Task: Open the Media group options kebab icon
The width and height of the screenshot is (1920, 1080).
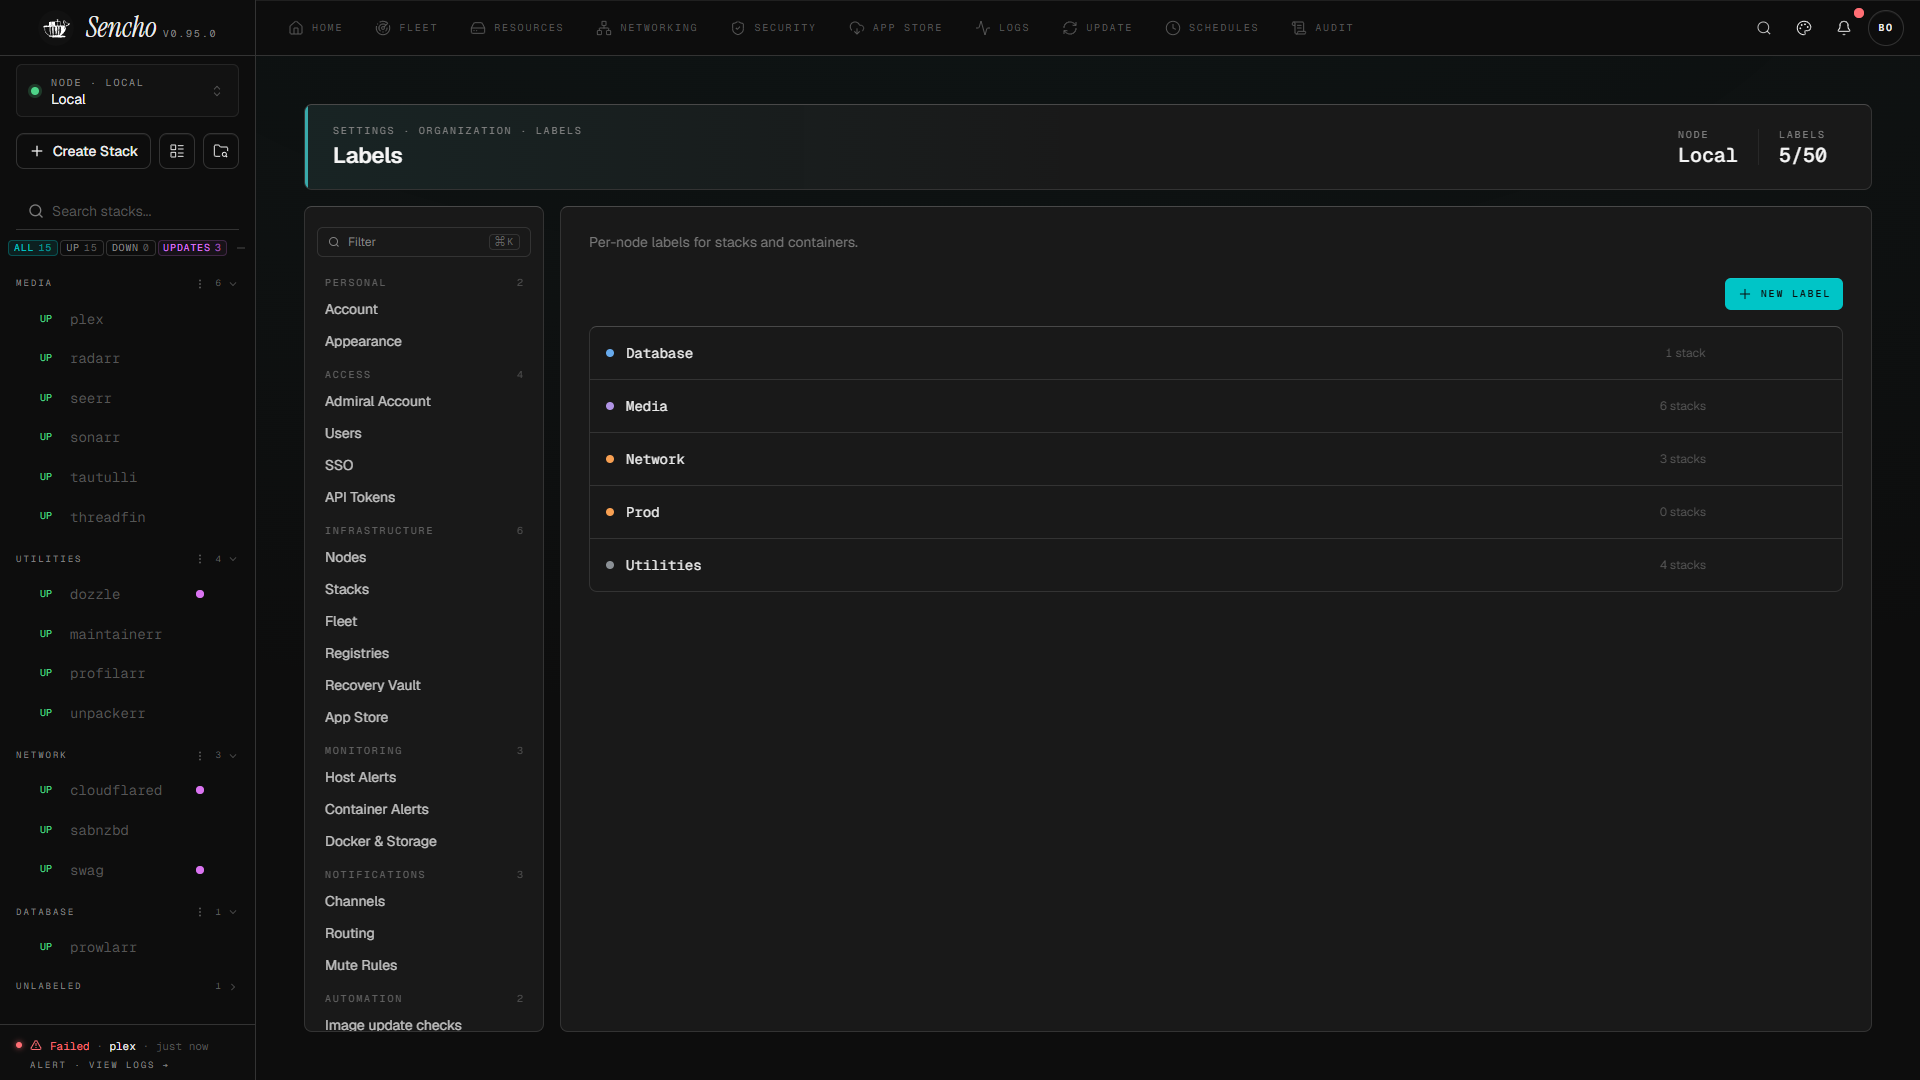Action: coord(200,284)
